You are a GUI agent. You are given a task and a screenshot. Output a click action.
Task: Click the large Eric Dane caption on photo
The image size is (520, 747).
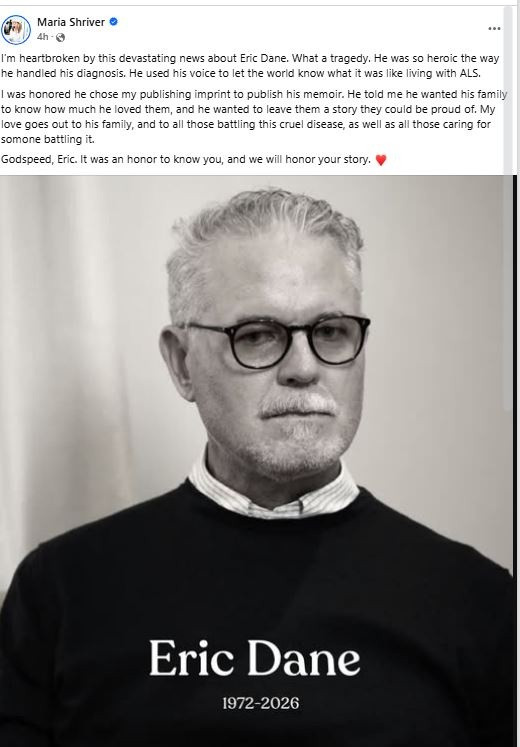tap(255, 658)
